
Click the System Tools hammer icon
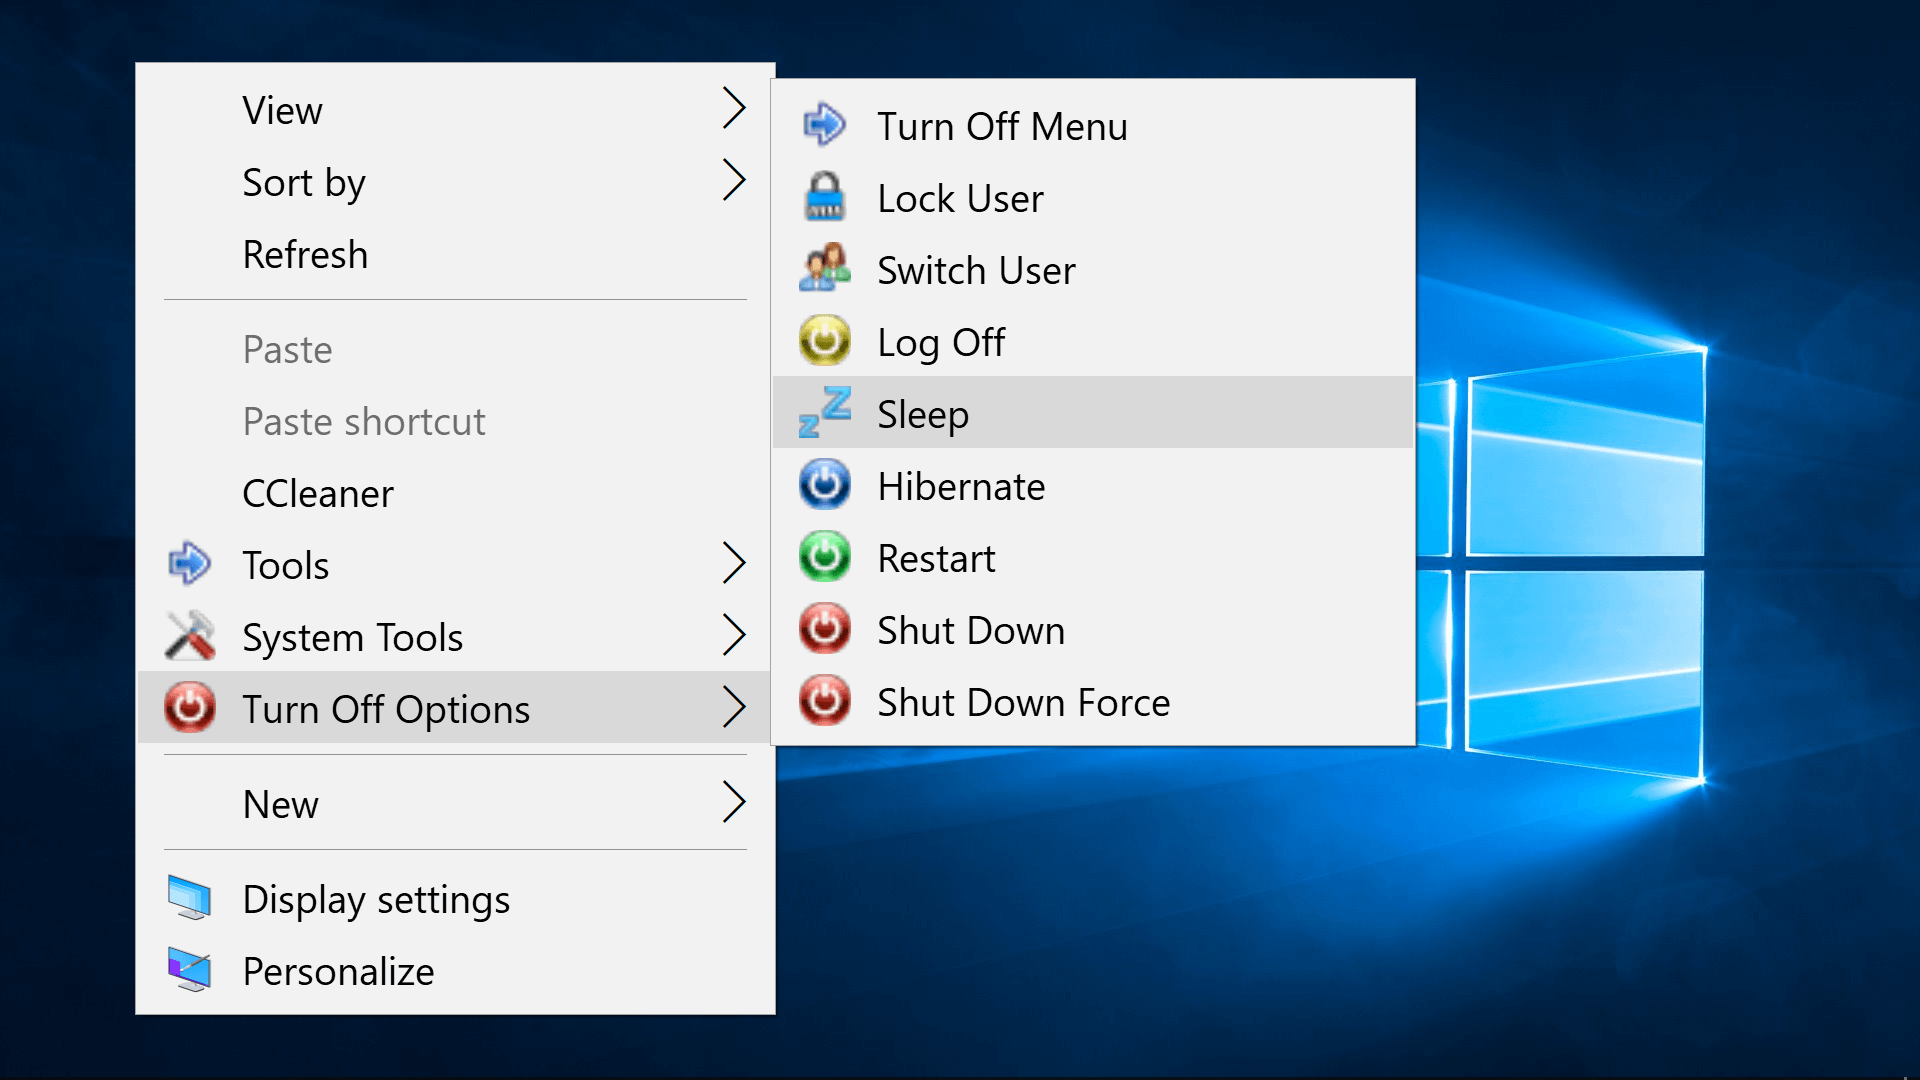coord(190,637)
